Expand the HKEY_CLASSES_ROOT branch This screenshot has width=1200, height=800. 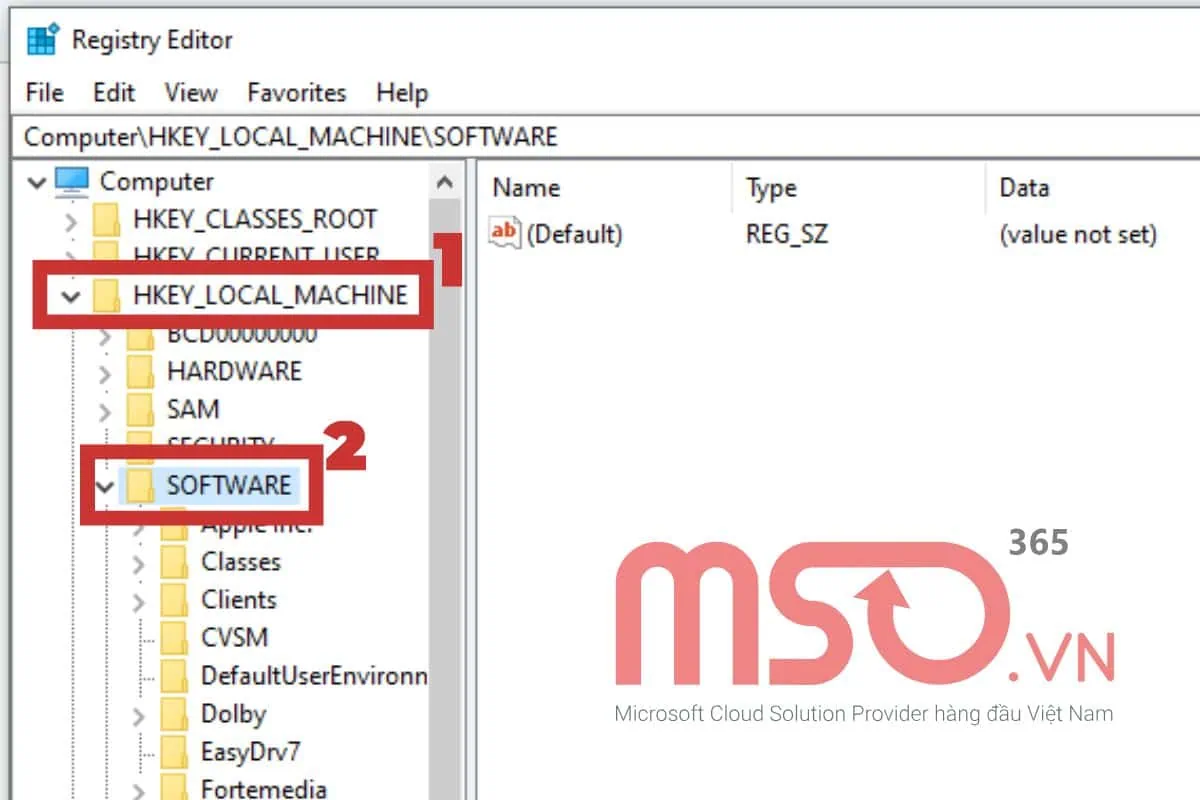pyautogui.click(x=72, y=219)
